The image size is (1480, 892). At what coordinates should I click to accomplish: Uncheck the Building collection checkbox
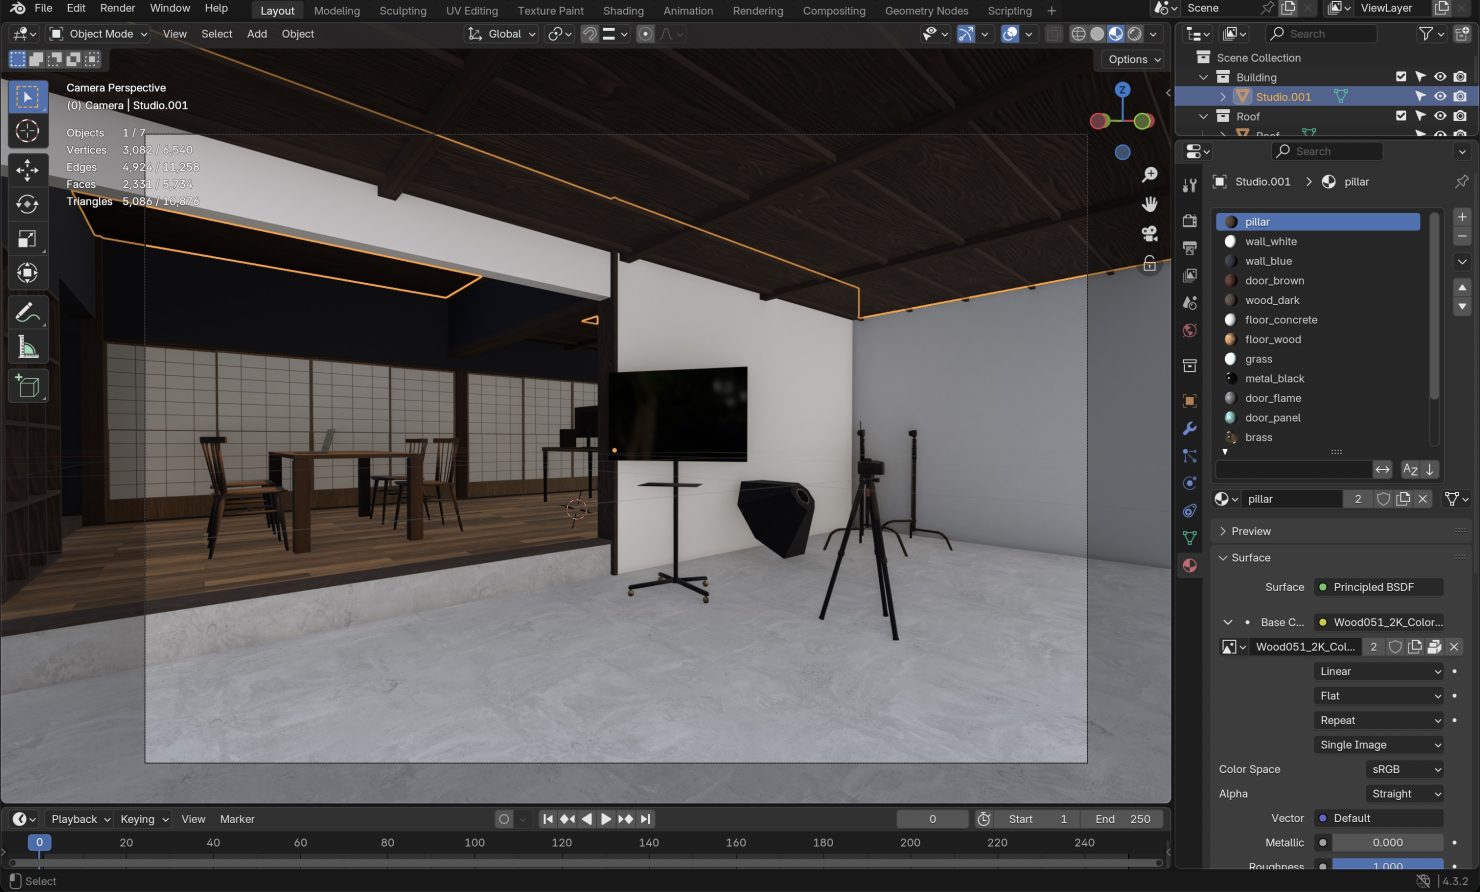(x=1401, y=77)
